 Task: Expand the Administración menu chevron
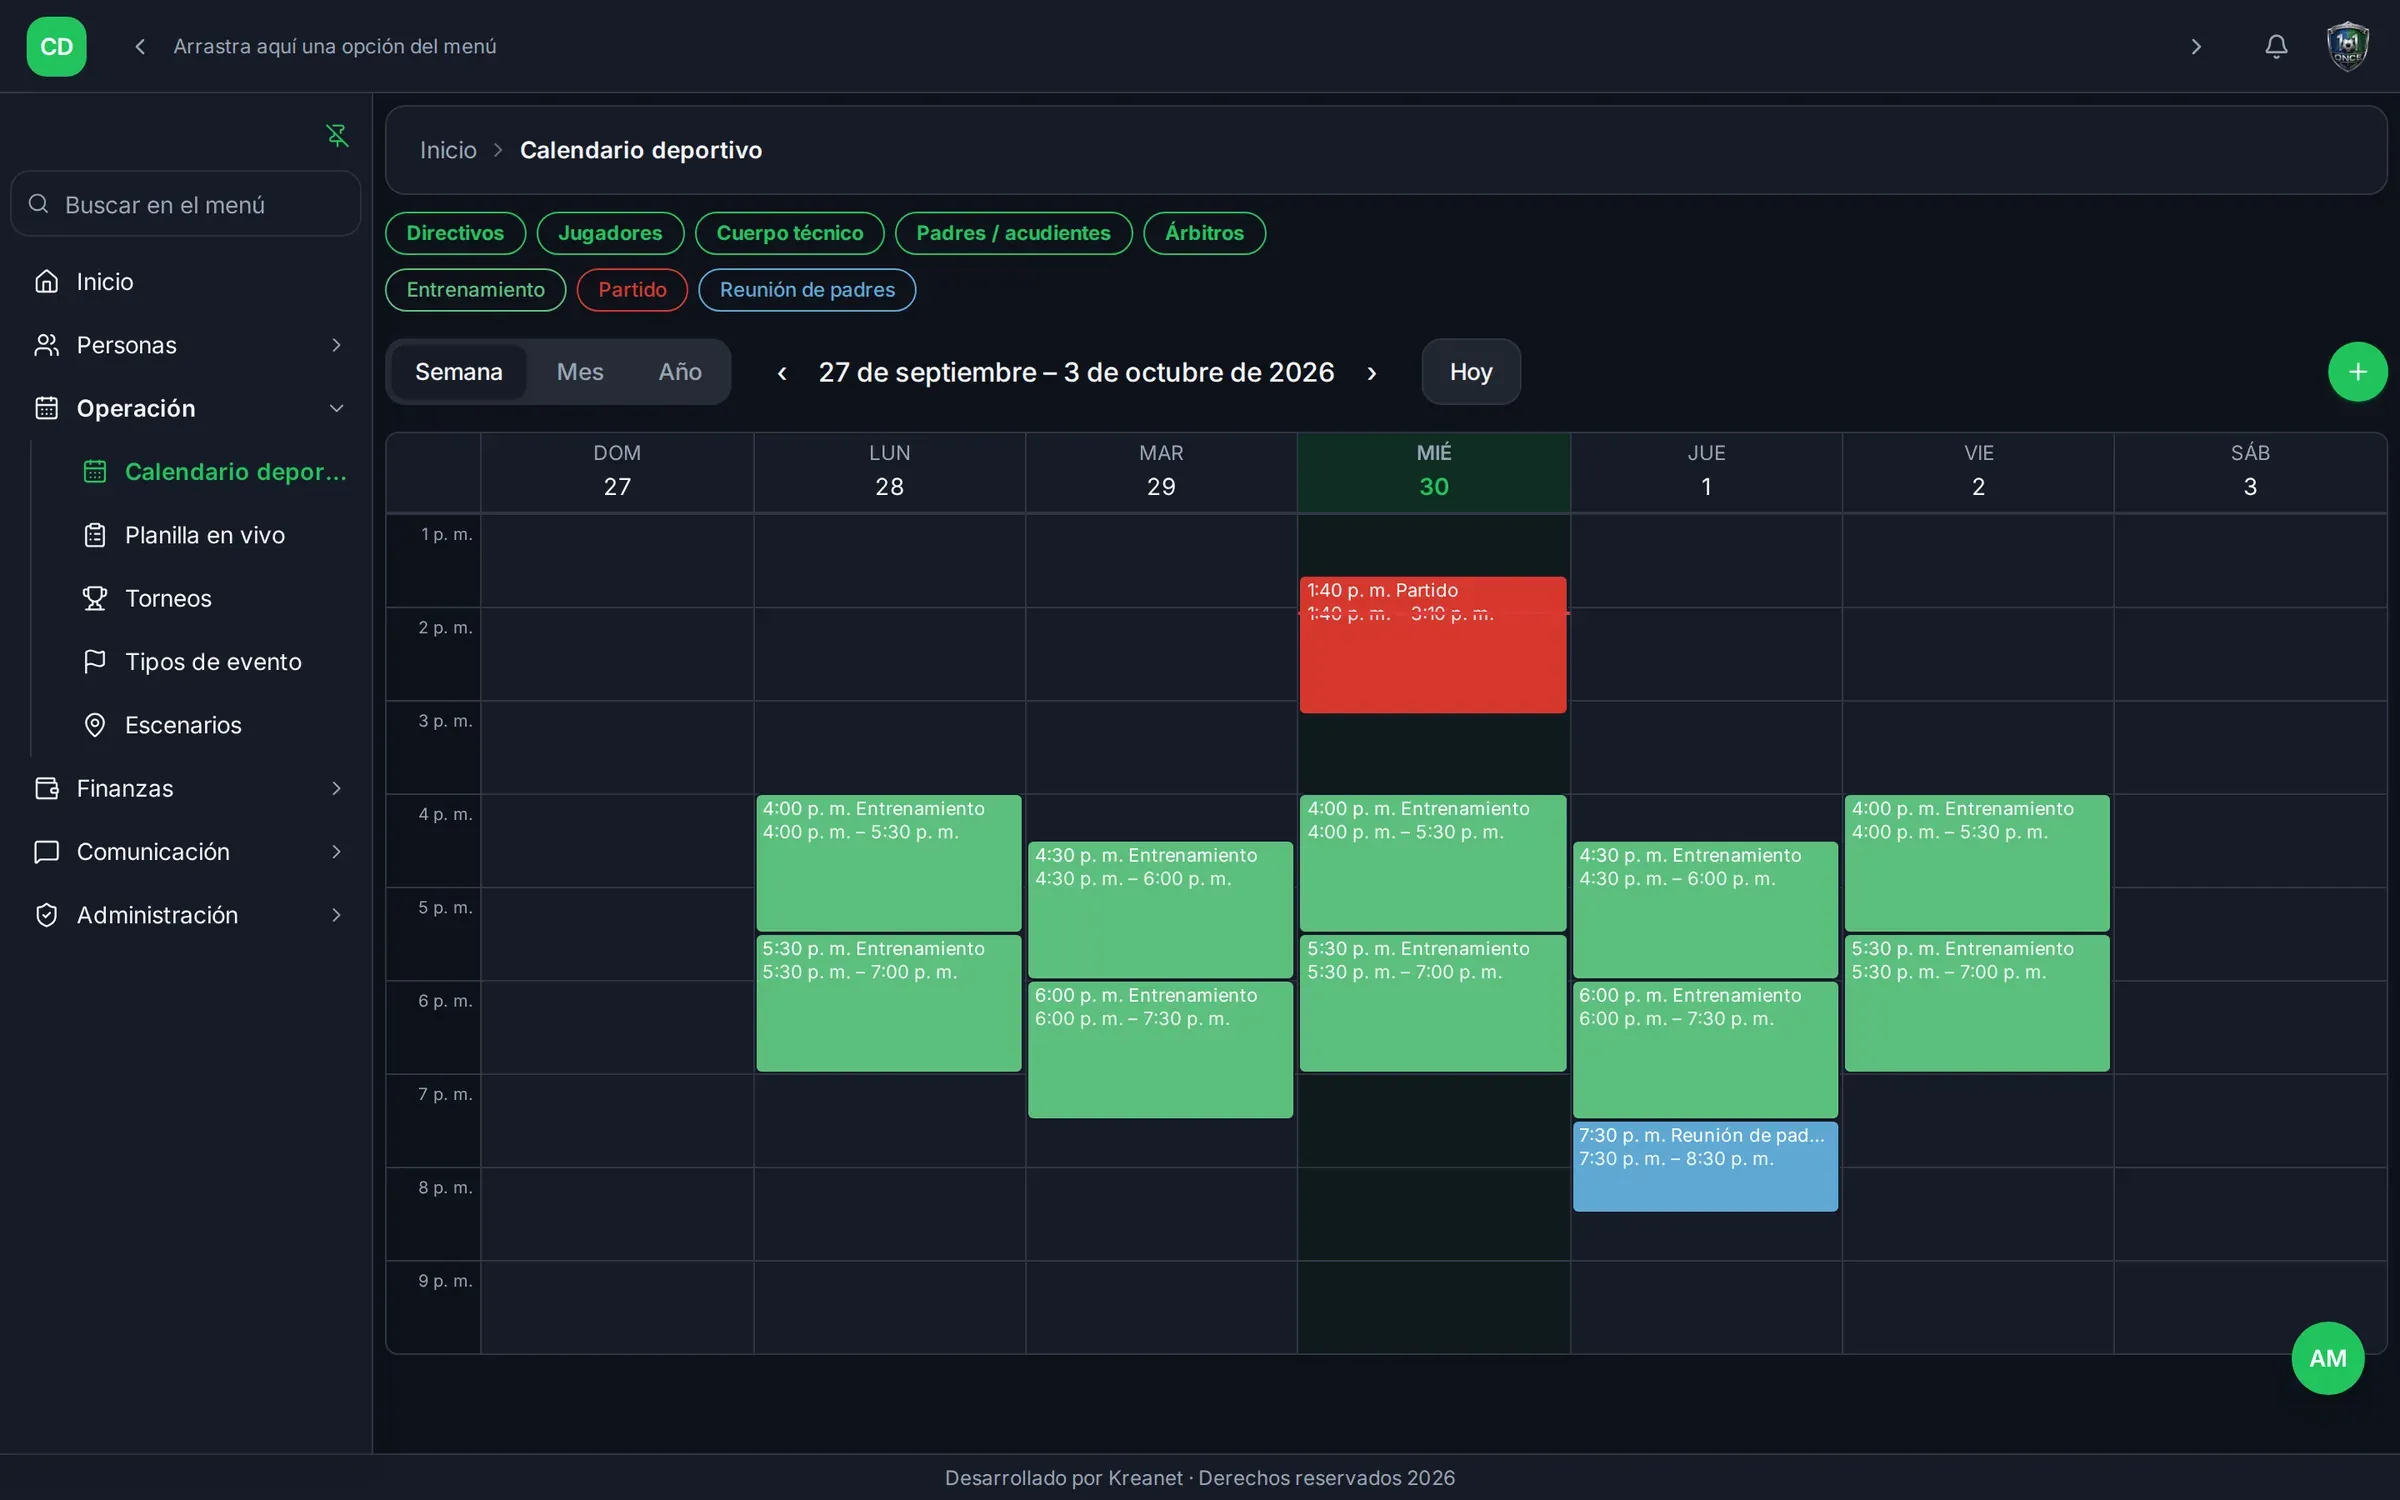[336, 915]
